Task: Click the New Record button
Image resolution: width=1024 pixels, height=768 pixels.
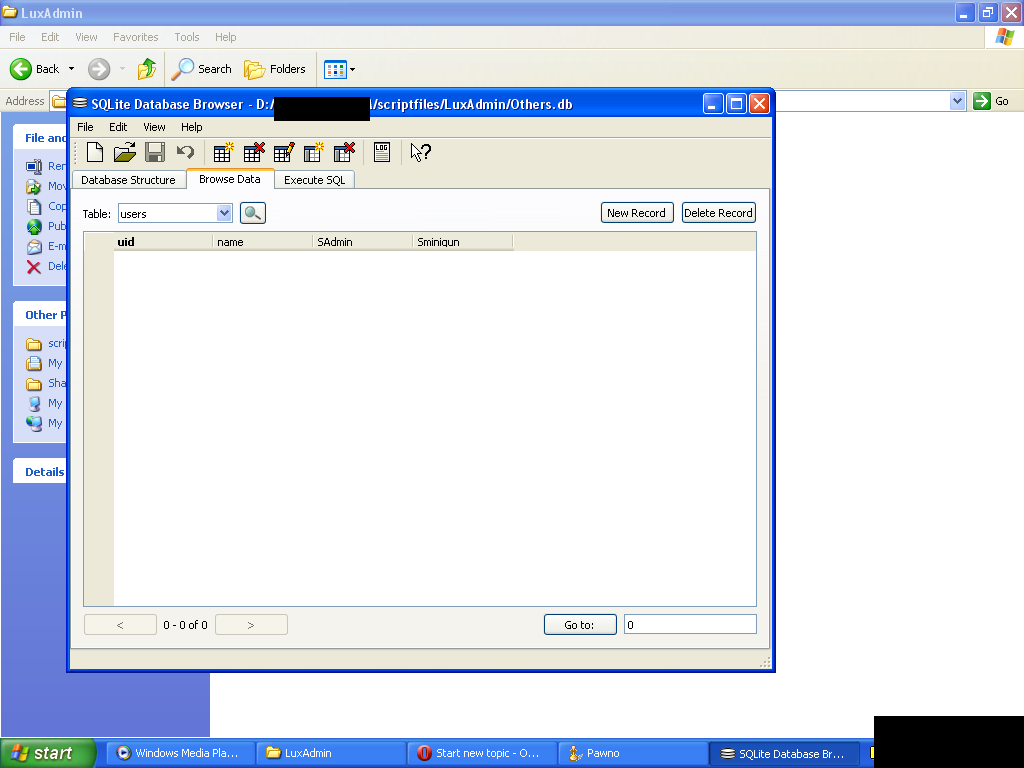Action: point(637,213)
